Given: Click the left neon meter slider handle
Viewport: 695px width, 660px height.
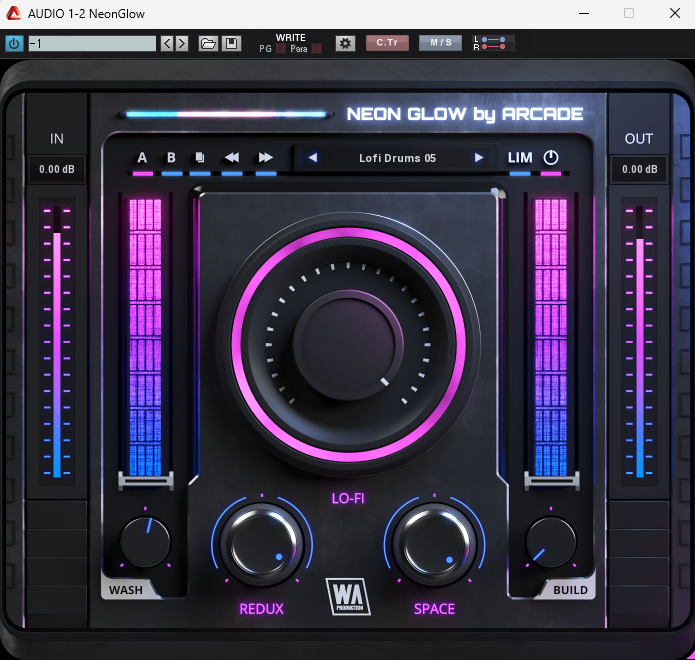Looking at the screenshot, I should pyautogui.click(x=146, y=480).
